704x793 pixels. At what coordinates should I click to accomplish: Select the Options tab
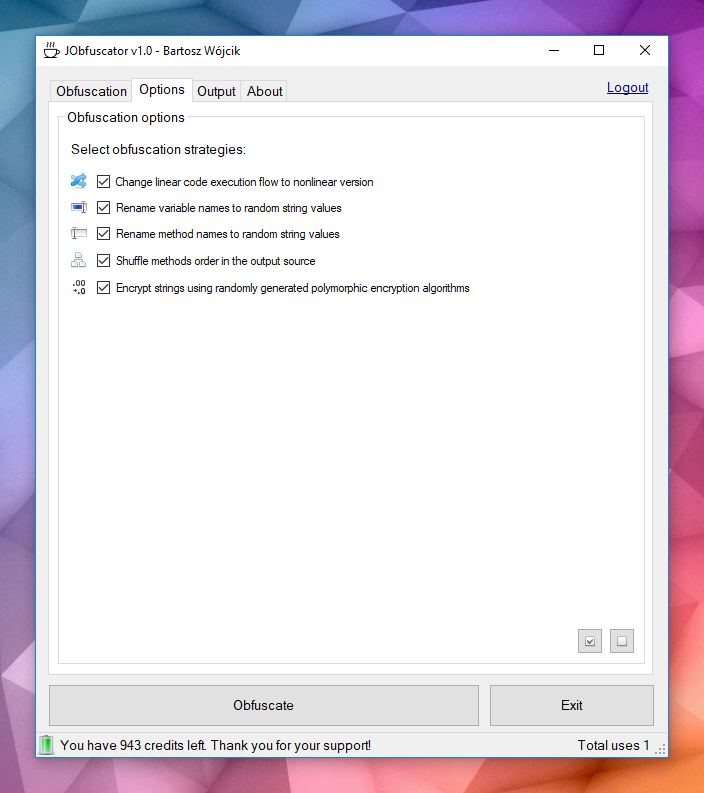(x=162, y=90)
